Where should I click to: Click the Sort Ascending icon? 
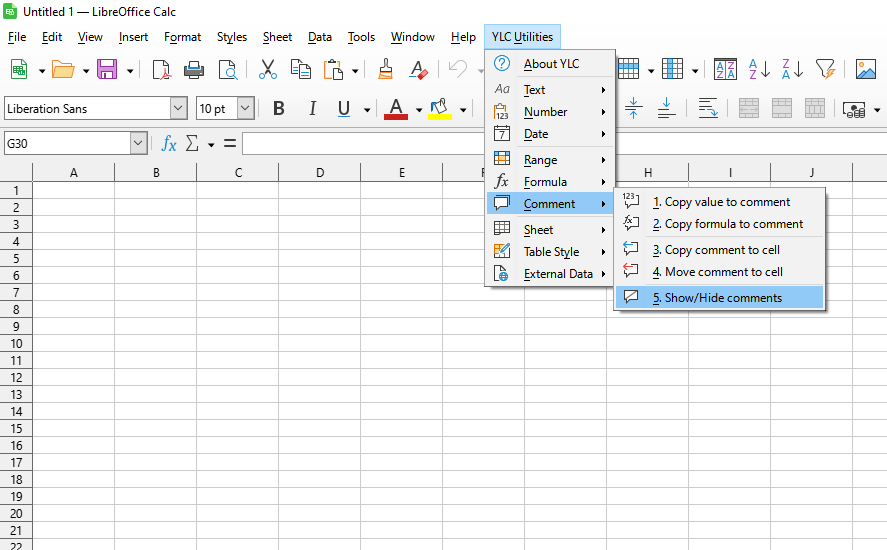tap(759, 69)
